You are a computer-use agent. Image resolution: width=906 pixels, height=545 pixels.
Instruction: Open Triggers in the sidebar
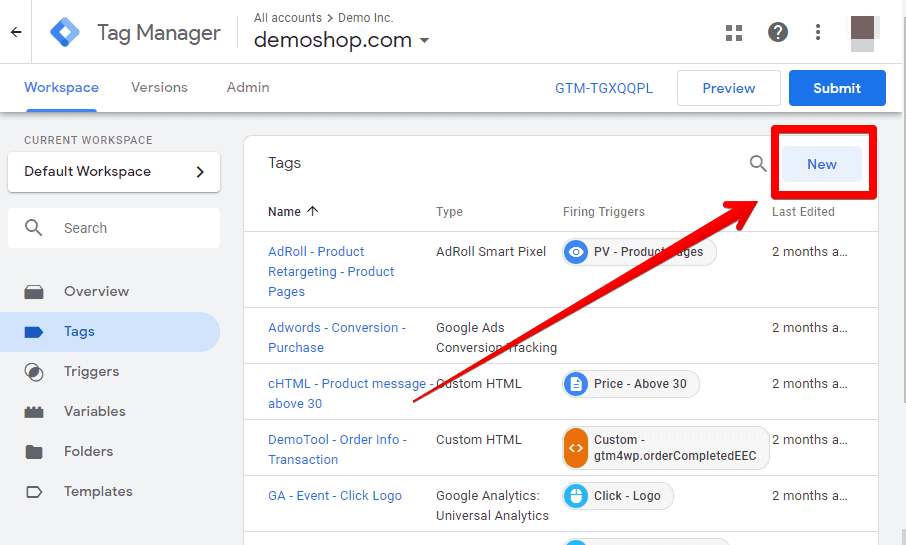click(x=91, y=372)
